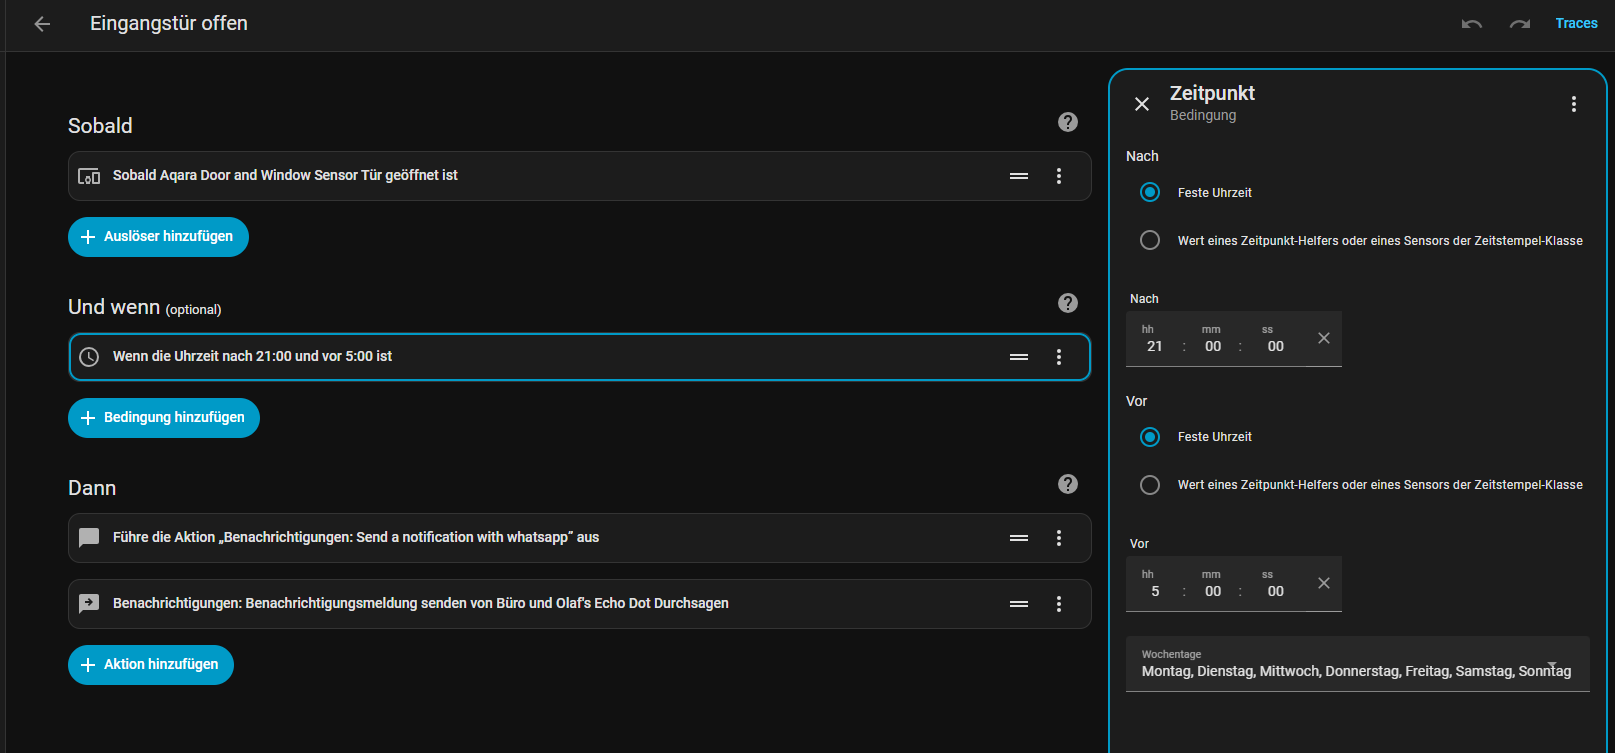Click Auslöser hinzufügen button
This screenshot has height=753, width=1615.
[158, 237]
